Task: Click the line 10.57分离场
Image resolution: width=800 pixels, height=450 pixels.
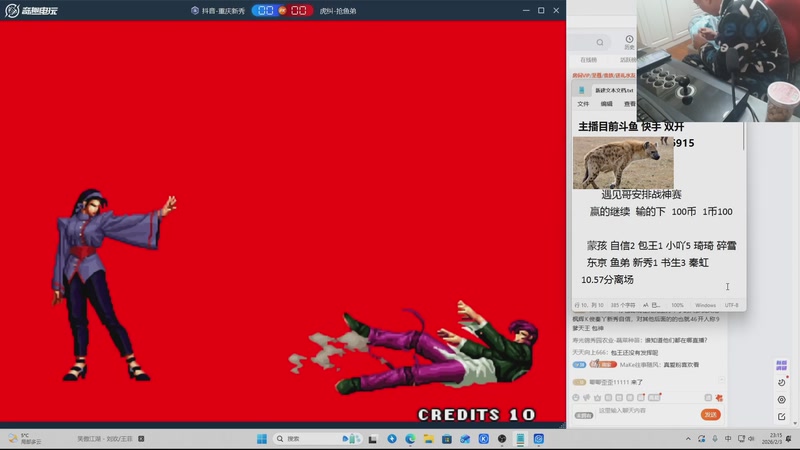Action: pos(607,280)
